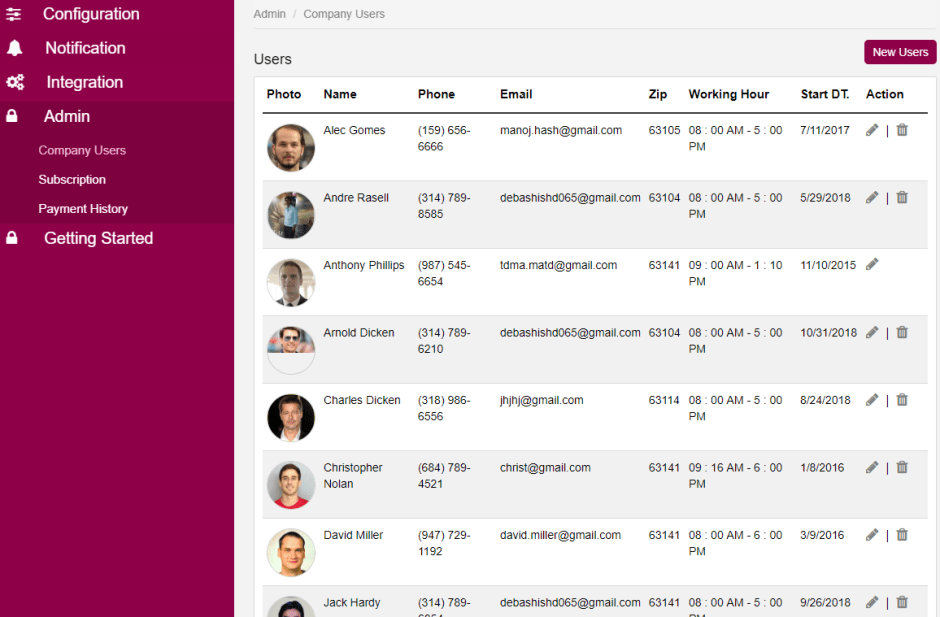
Task: Click start date 7/11/2017
Action: [x=825, y=130]
